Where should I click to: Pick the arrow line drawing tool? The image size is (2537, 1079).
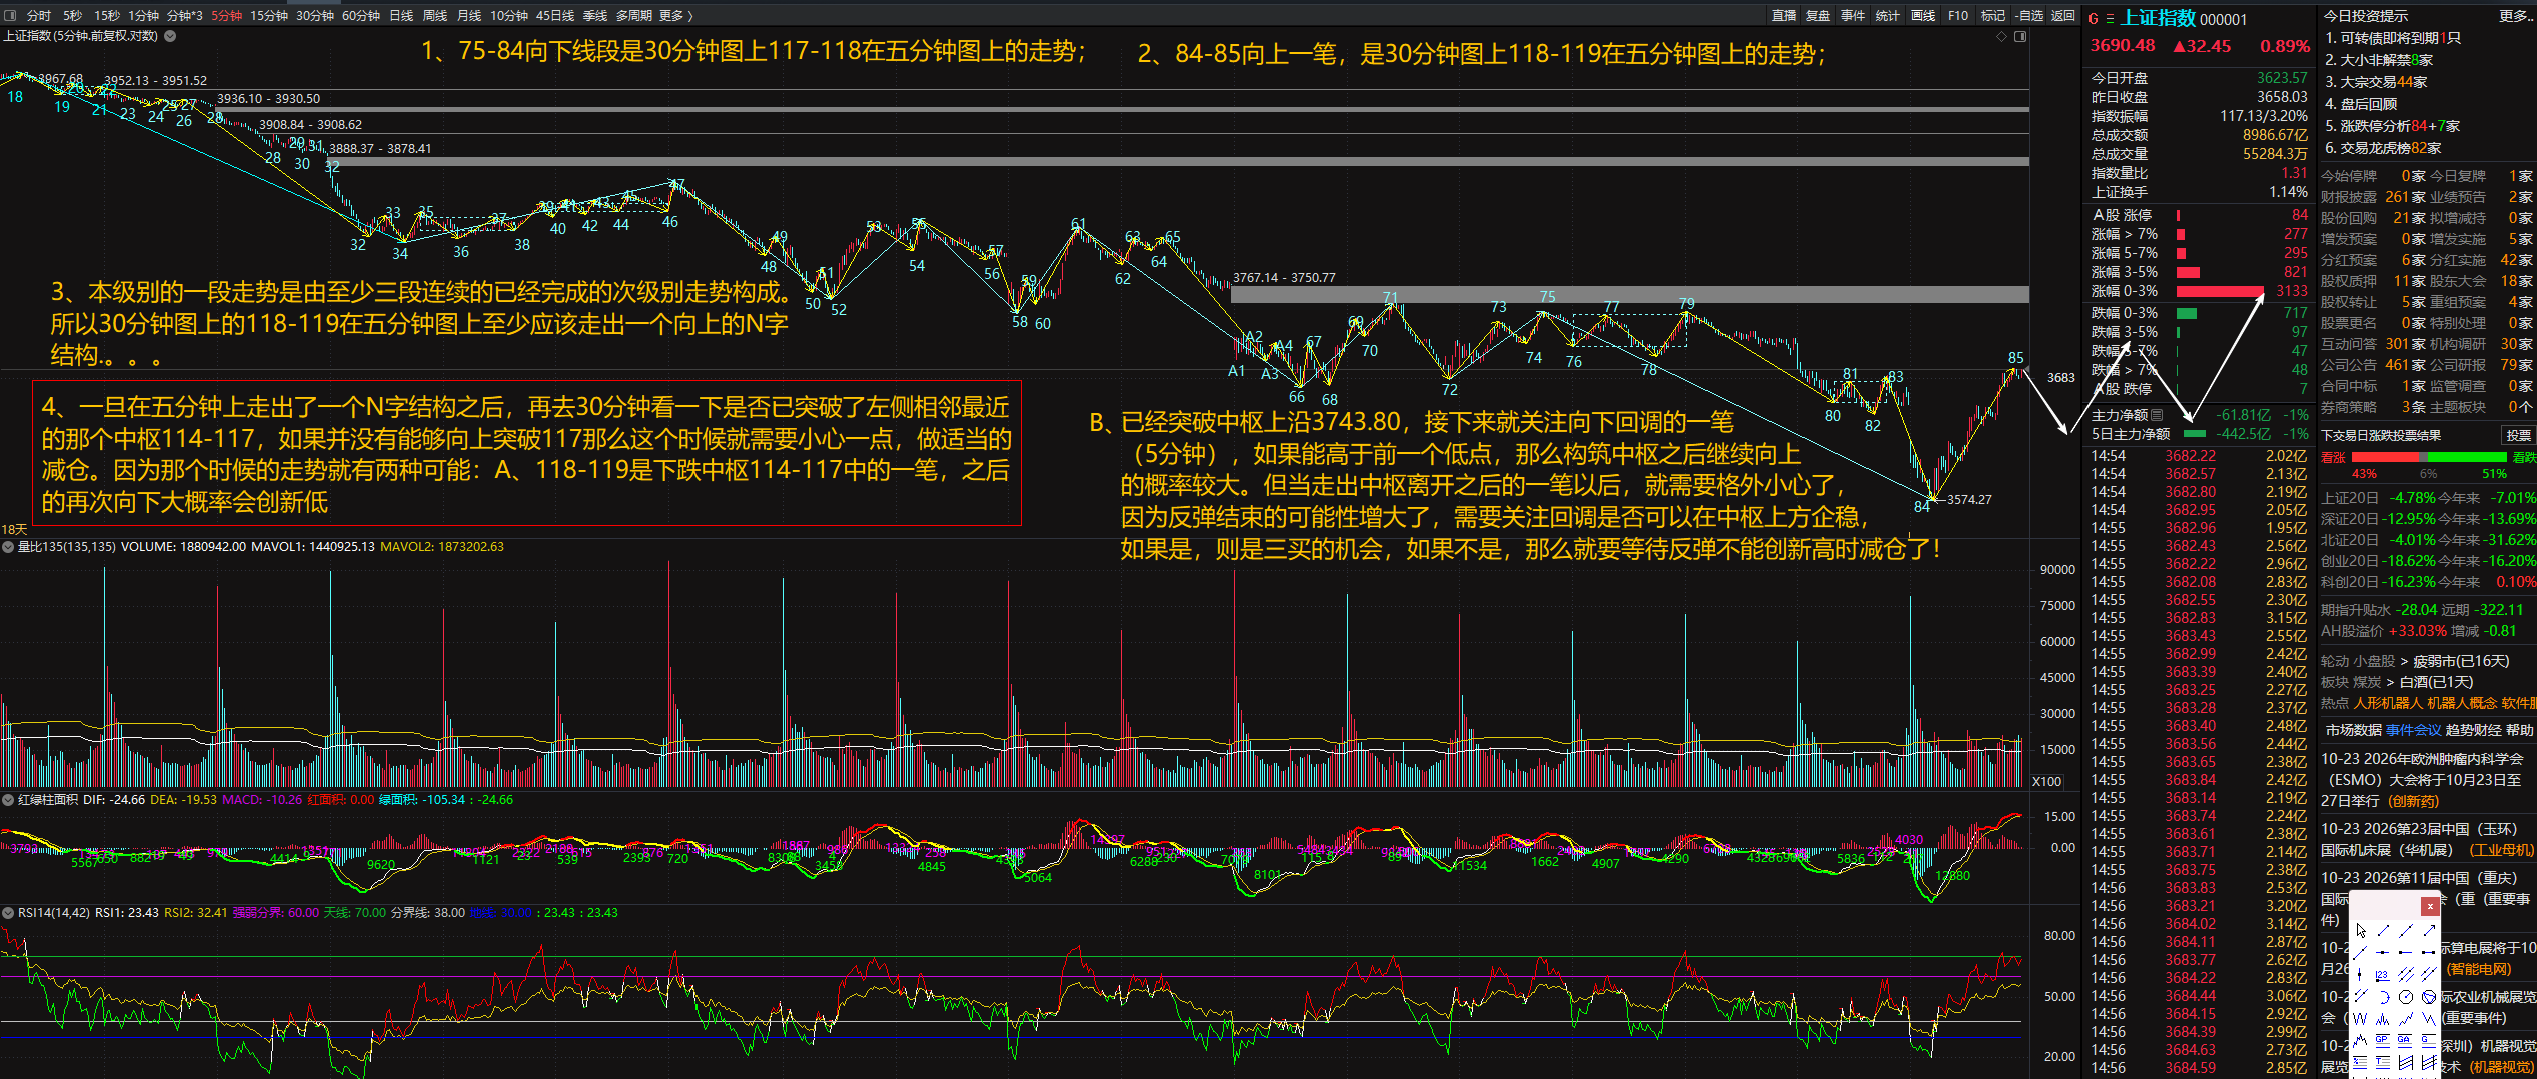point(2429,930)
